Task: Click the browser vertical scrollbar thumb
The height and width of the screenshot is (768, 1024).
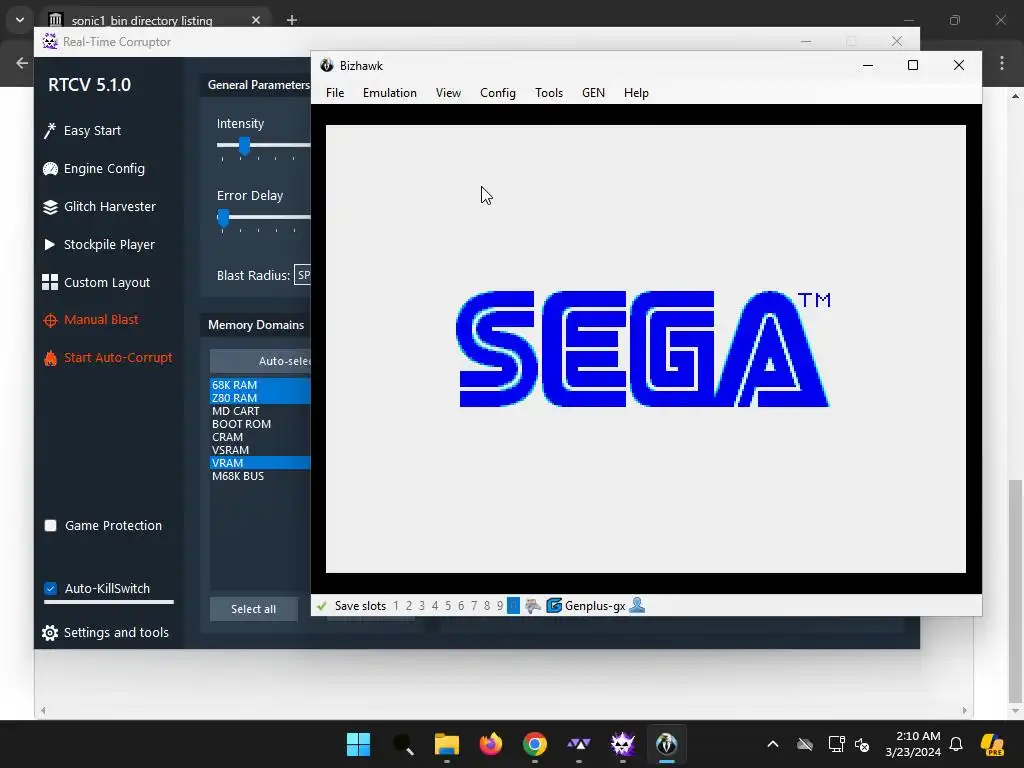Action: [x=1014, y=590]
